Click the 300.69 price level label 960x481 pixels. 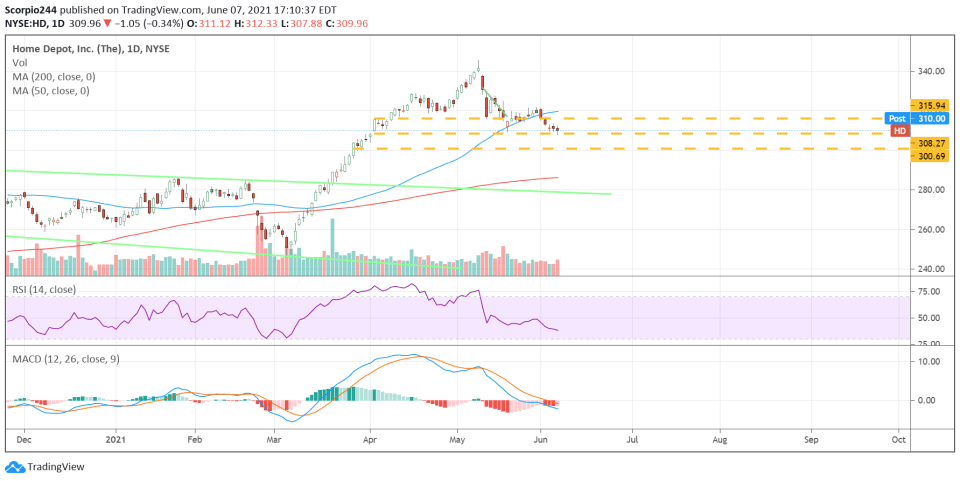(x=931, y=156)
